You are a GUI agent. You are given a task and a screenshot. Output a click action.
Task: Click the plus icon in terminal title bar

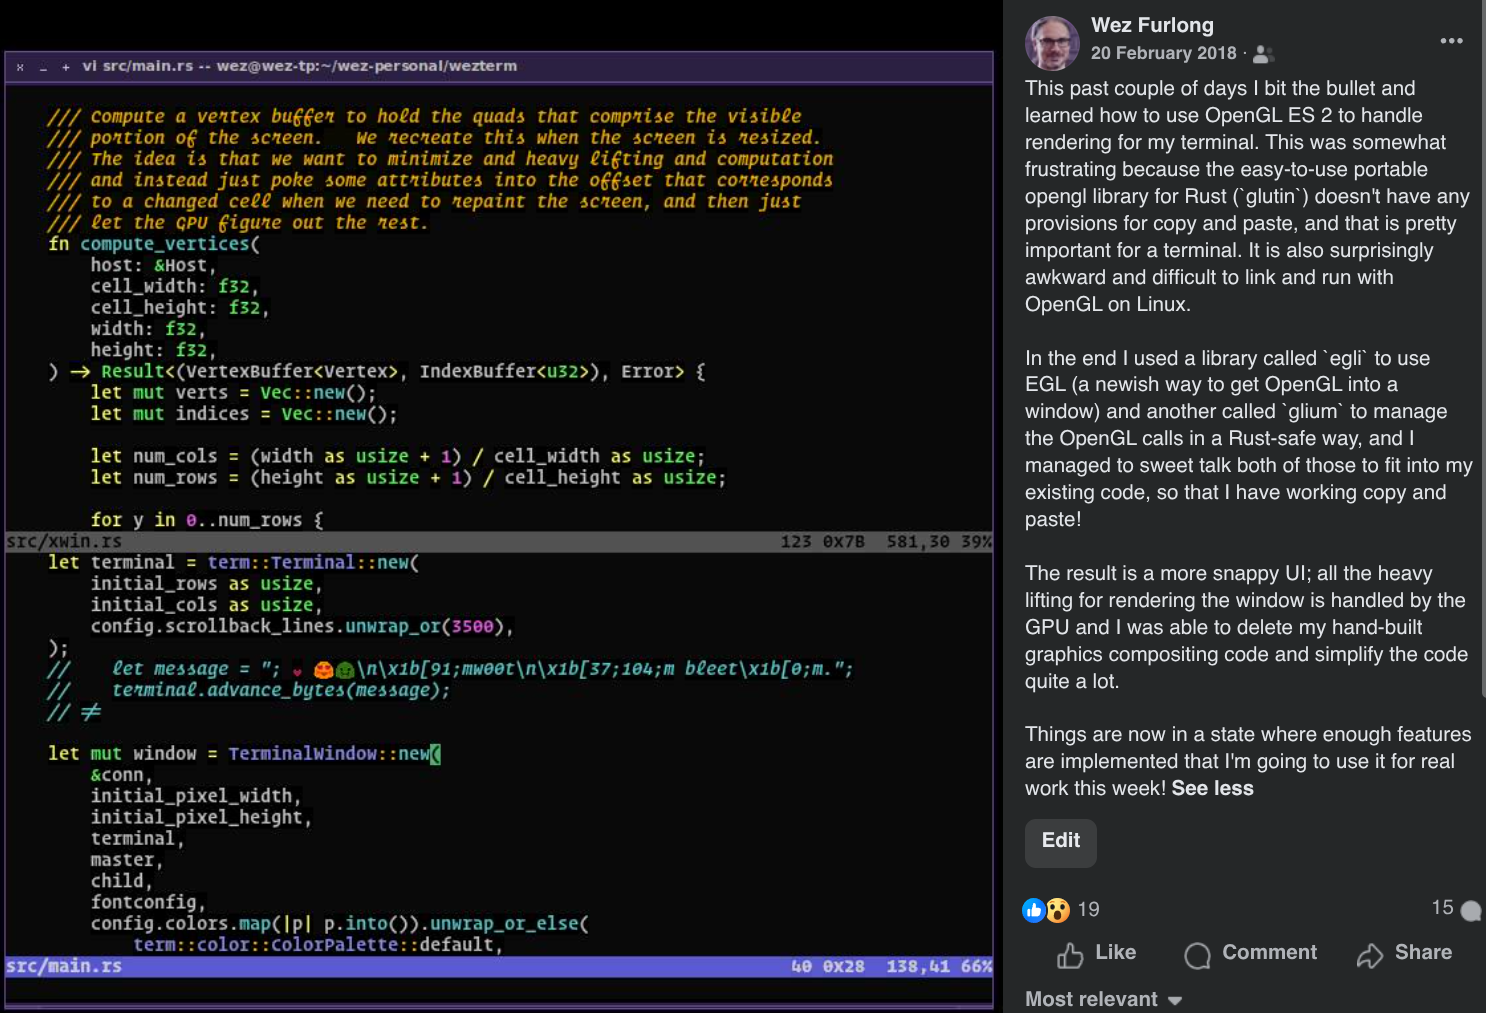(x=66, y=67)
